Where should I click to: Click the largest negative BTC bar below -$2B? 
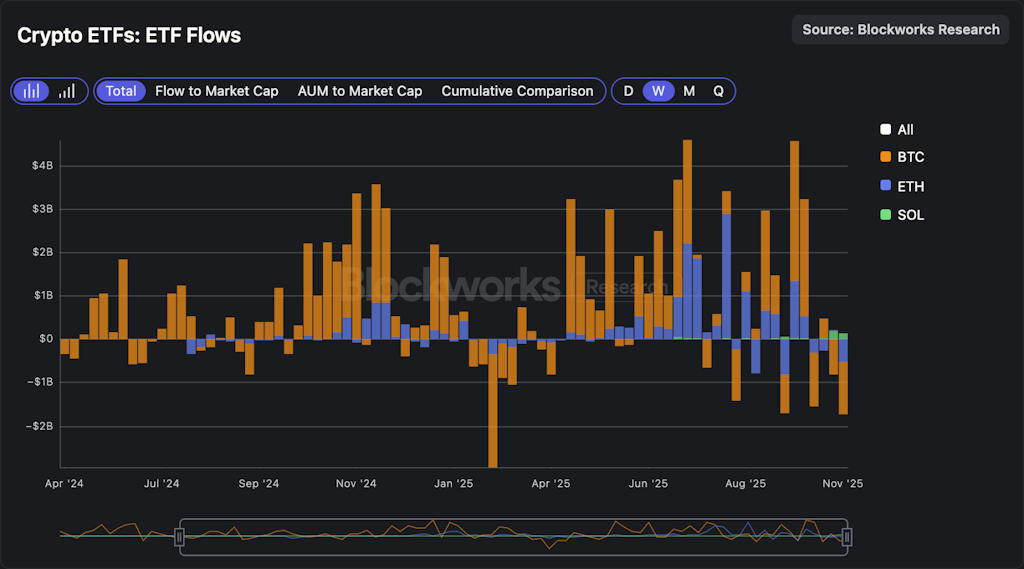point(493,420)
